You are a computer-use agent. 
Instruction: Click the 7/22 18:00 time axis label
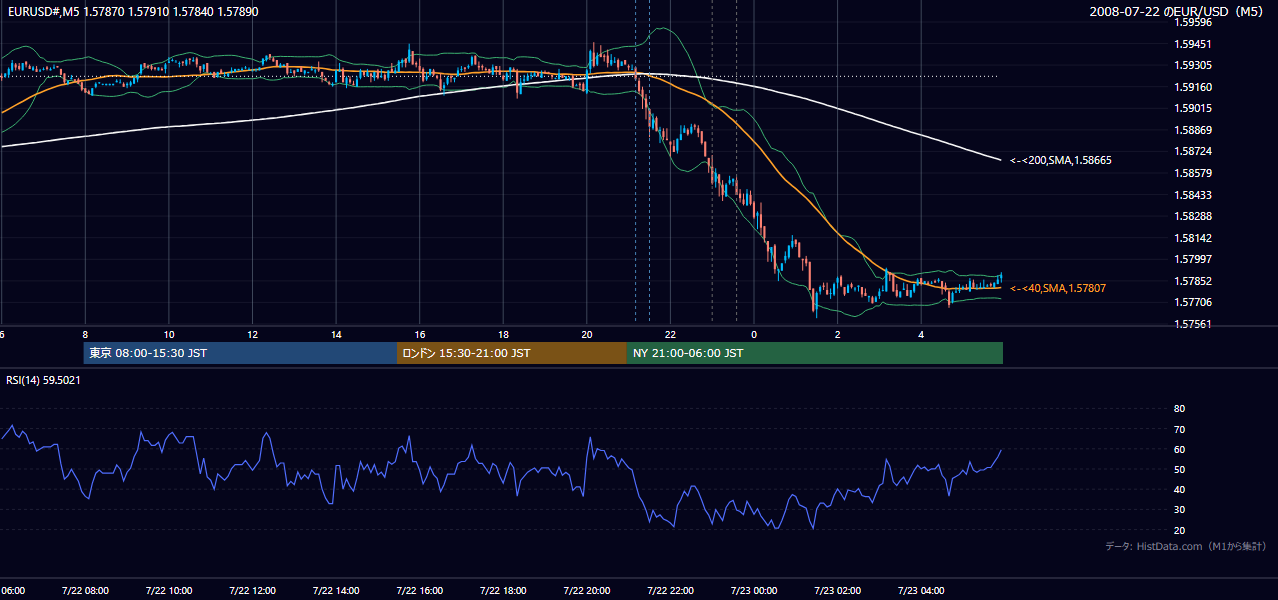coord(503,590)
